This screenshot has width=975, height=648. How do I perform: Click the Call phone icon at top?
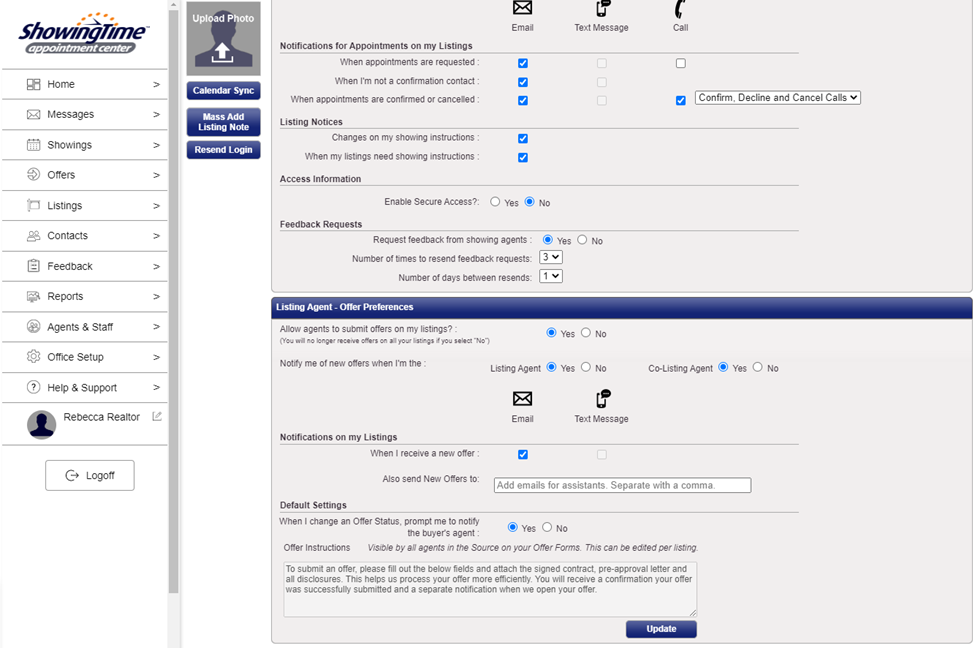pos(680,9)
